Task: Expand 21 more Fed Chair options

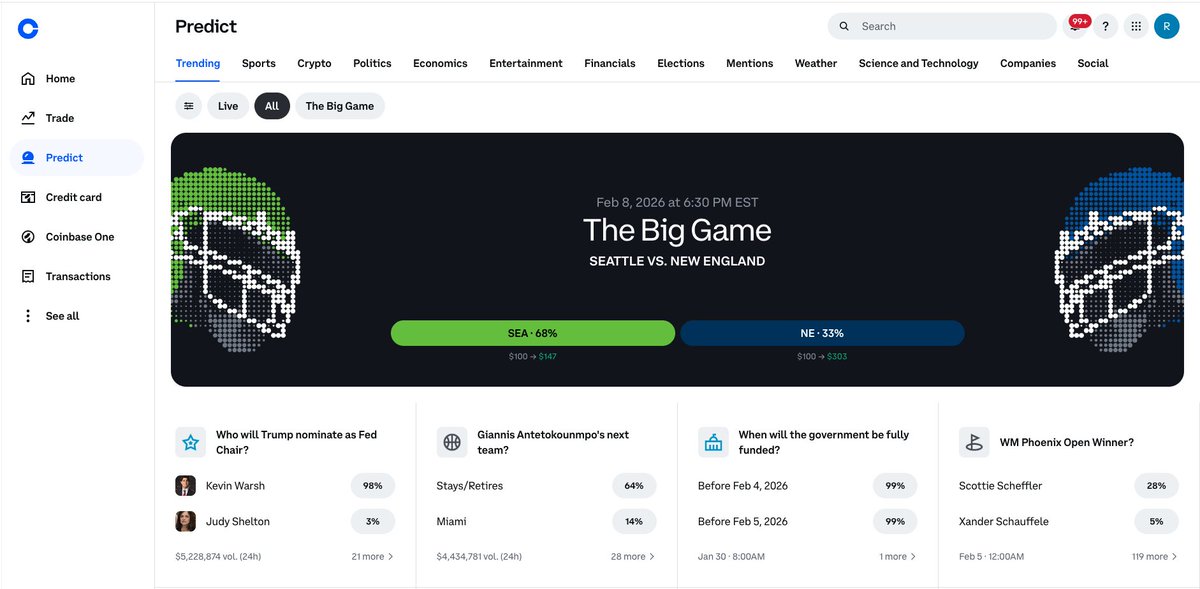Action: (x=373, y=556)
